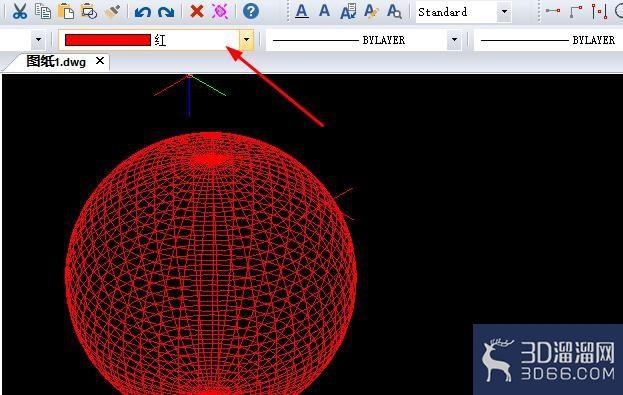Click the Copy icon
The height and width of the screenshot is (395, 623).
click(43, 11)
